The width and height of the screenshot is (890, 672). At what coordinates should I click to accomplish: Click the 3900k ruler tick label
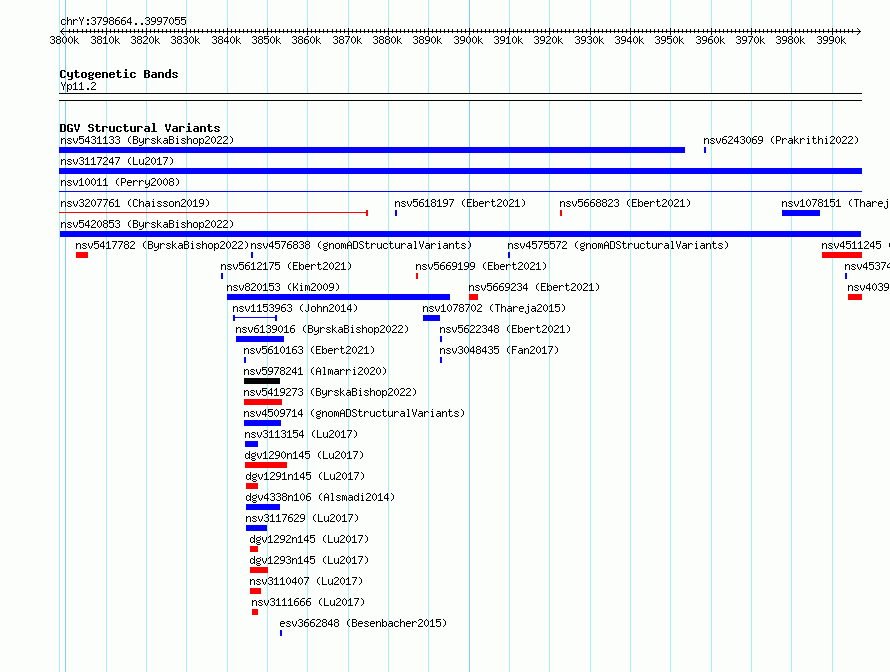468,40
